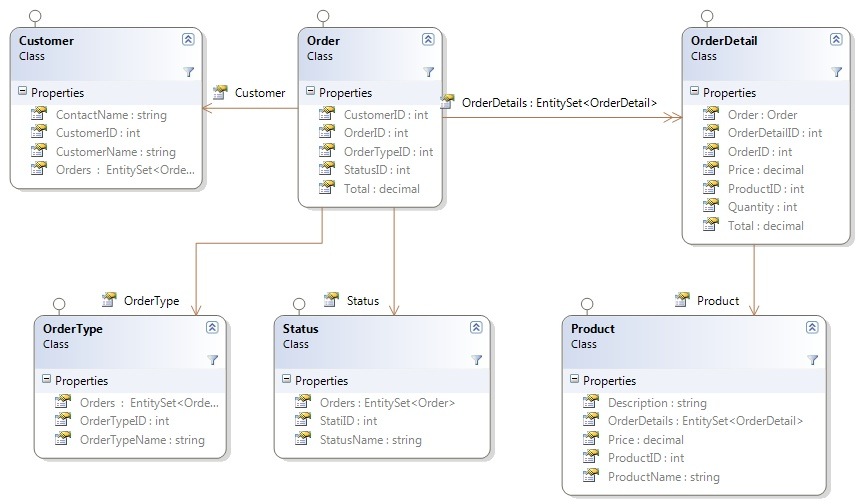
Task: Click the property icon beside StatusName : string
Action: point(303,438)
